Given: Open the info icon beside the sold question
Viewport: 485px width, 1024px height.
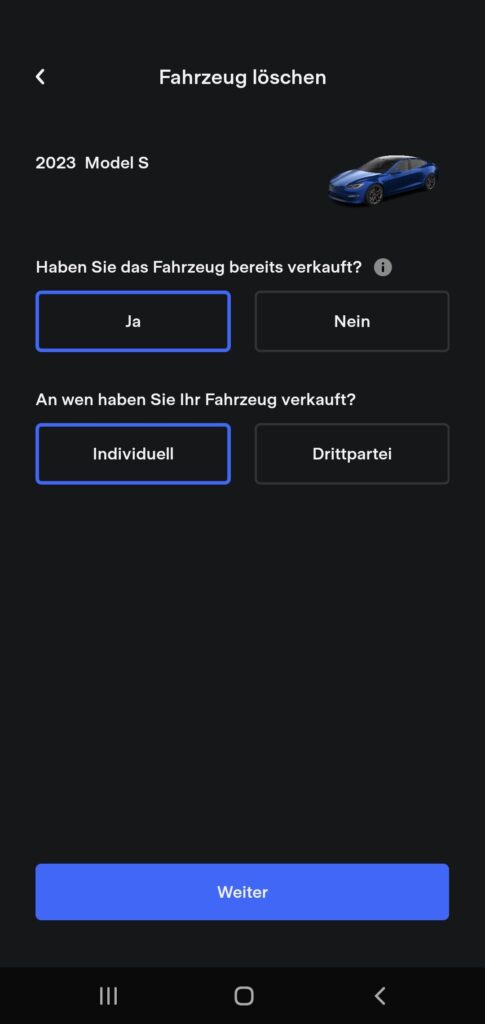Looking at the screenshot, I should 383,267.
